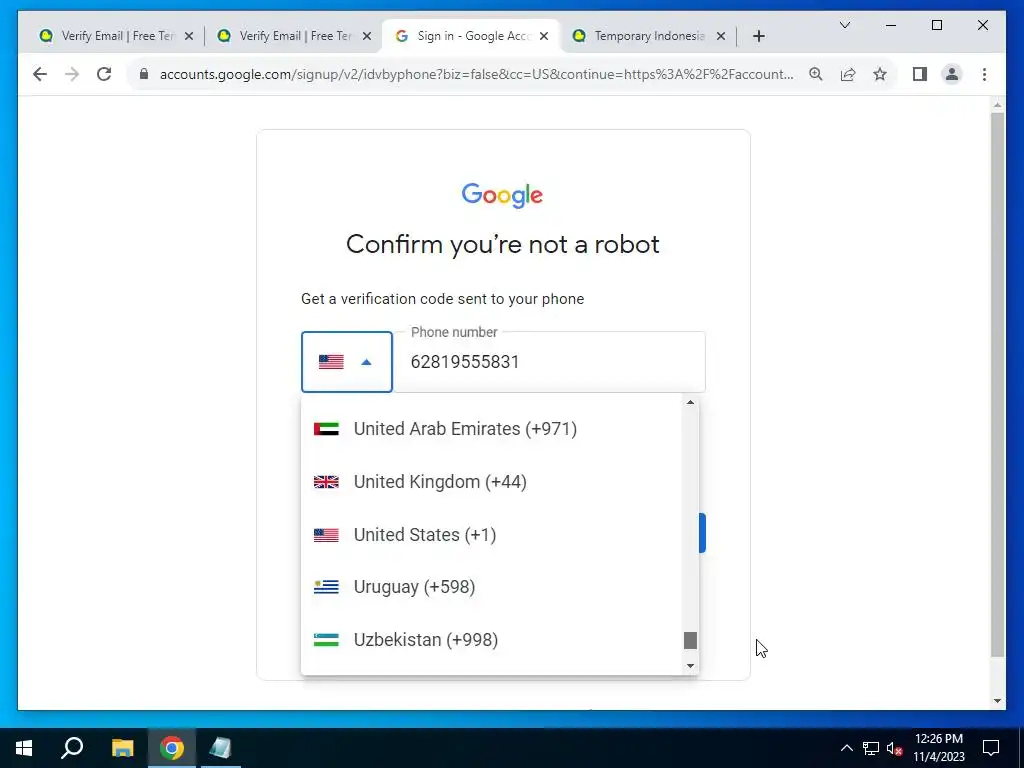Screen dimensions: 1024x768
Task: Open File Explorer from taskbar
Action: (x=122, y=748)
